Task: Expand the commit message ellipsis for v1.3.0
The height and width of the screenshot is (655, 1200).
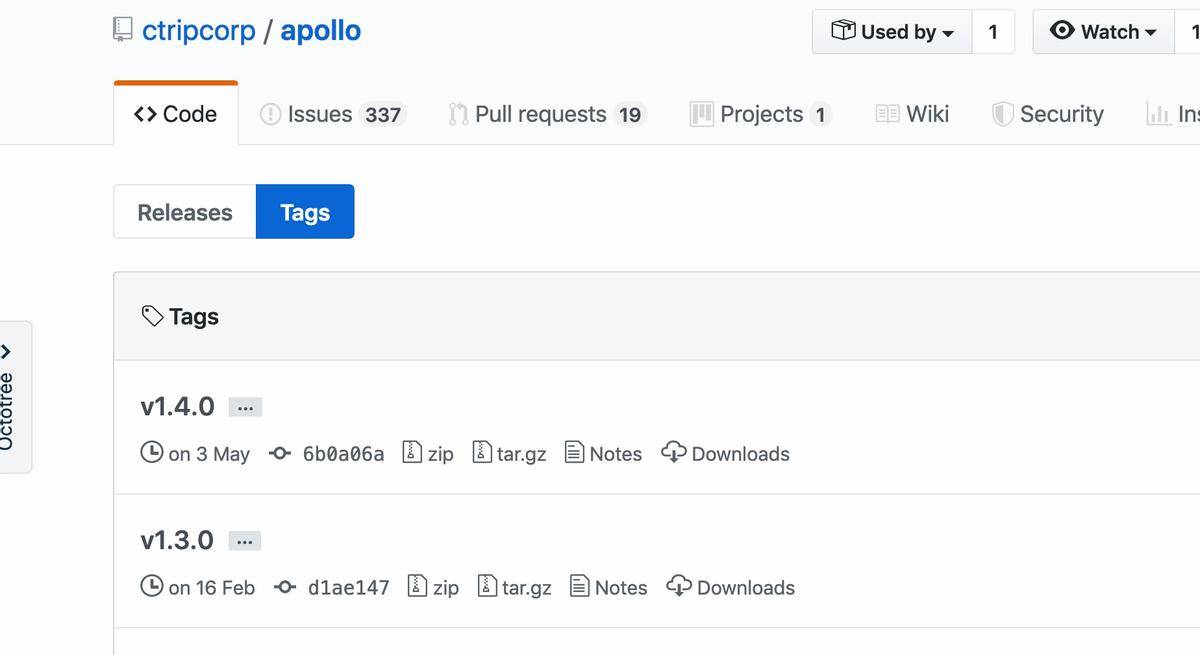Action: 244,540
